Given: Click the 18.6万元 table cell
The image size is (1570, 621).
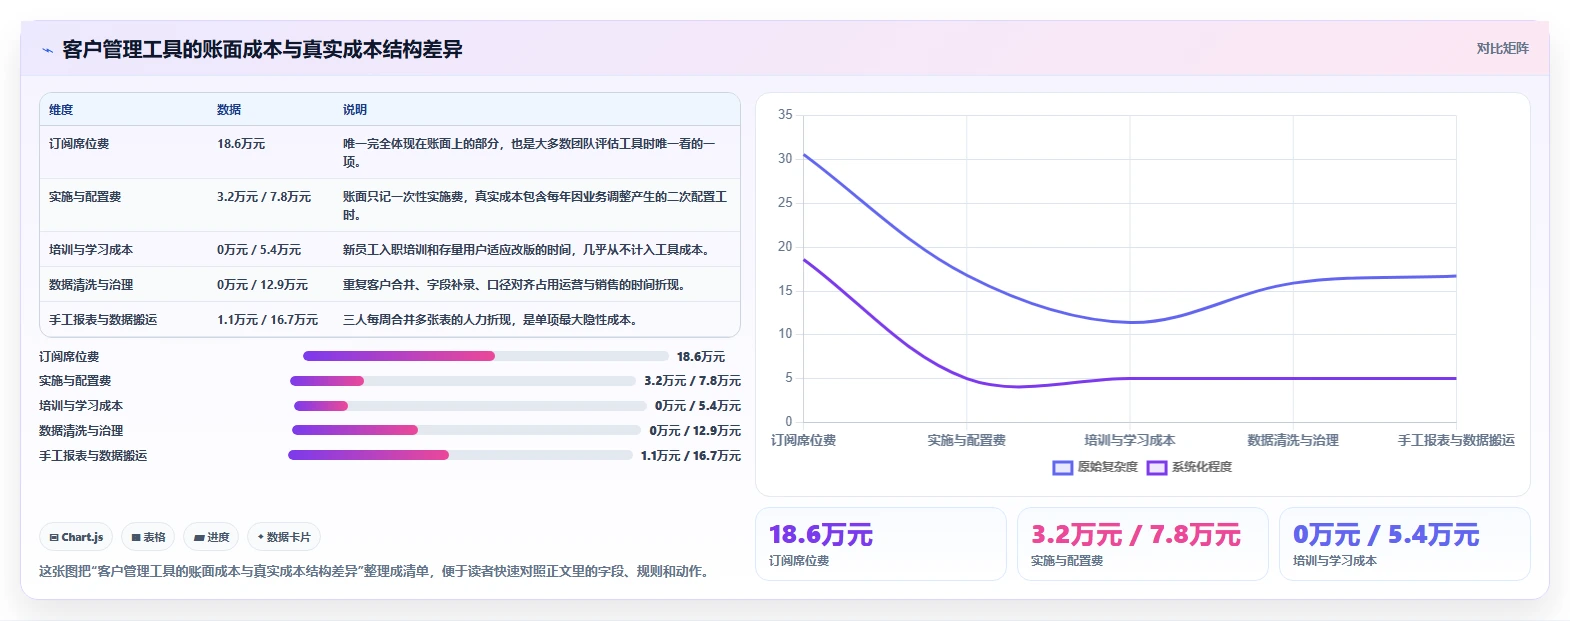Looking at the screenshot, I should point(241,144).
